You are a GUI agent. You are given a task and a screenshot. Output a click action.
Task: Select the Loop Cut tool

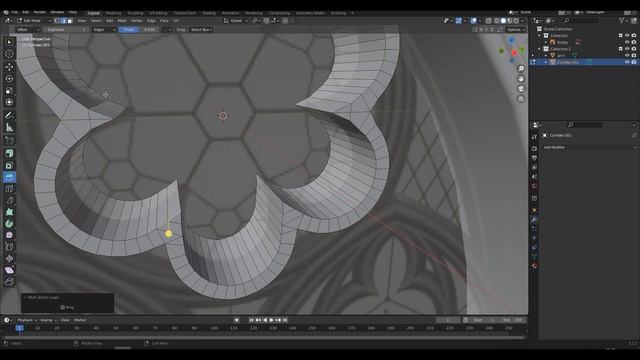(9, 189)
